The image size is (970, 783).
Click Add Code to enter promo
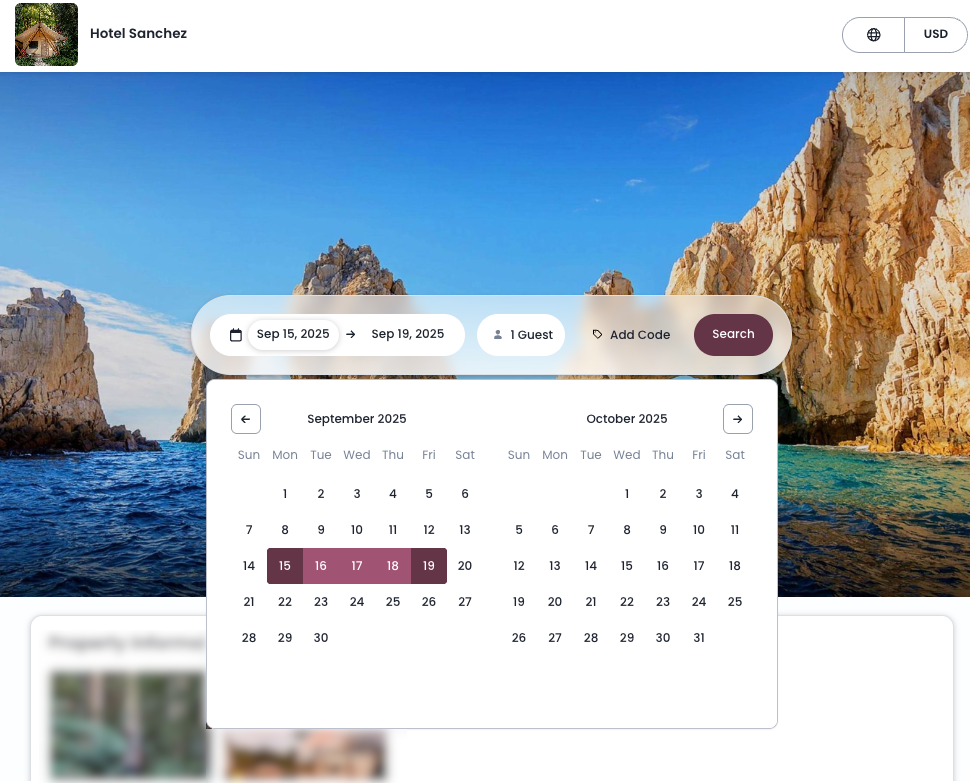click(639, 335)
